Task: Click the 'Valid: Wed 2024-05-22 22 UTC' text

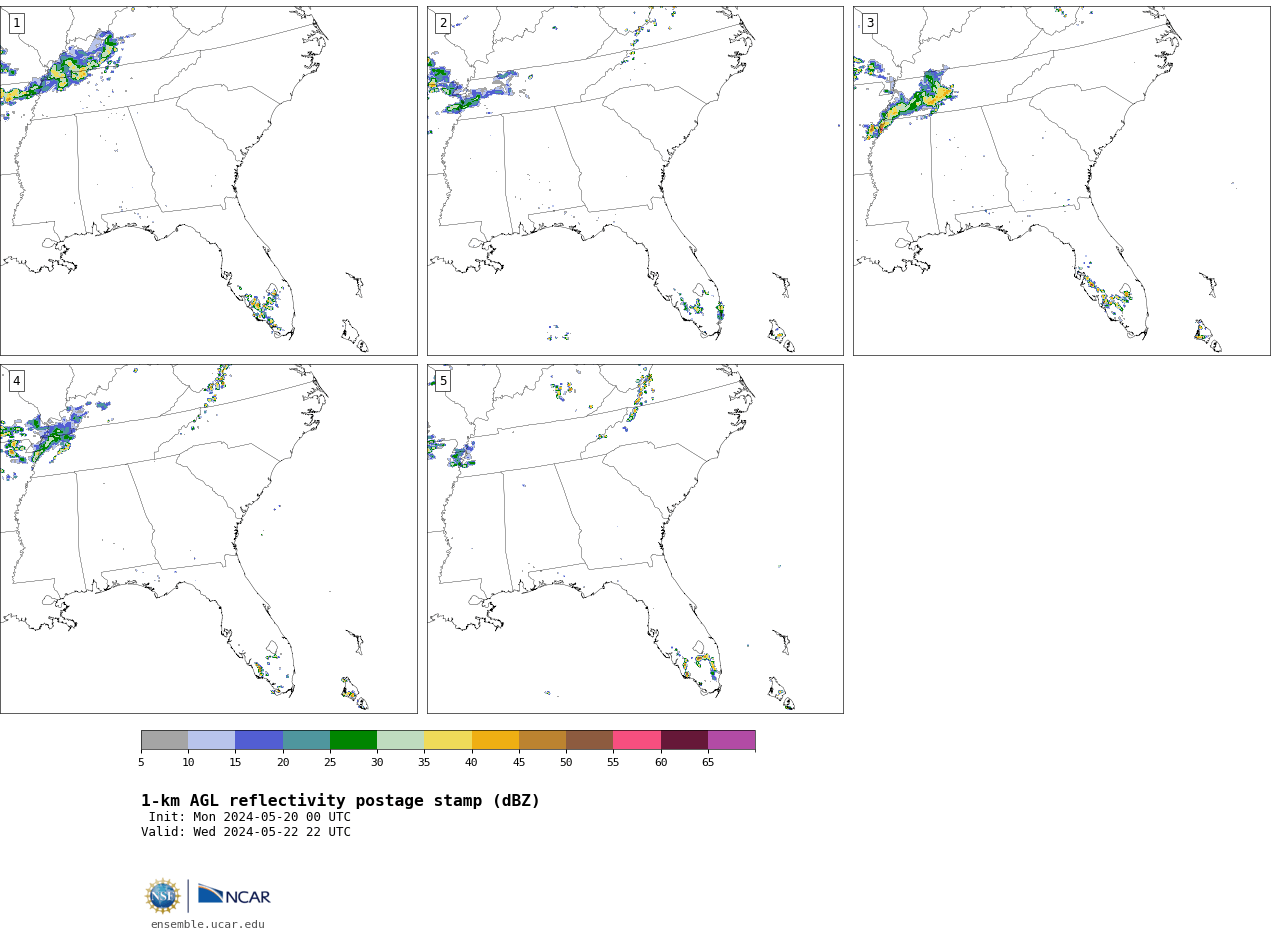Action: [246, 832]
